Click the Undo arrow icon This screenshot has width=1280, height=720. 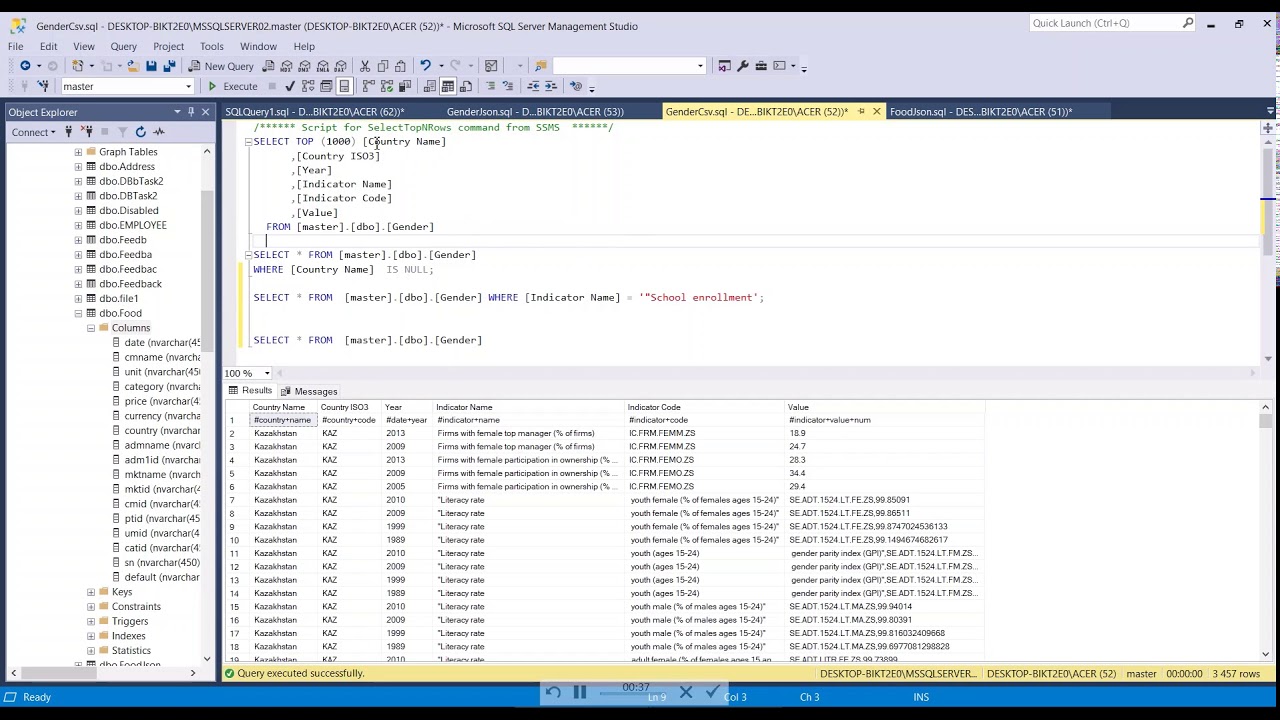tap(425, 66)
